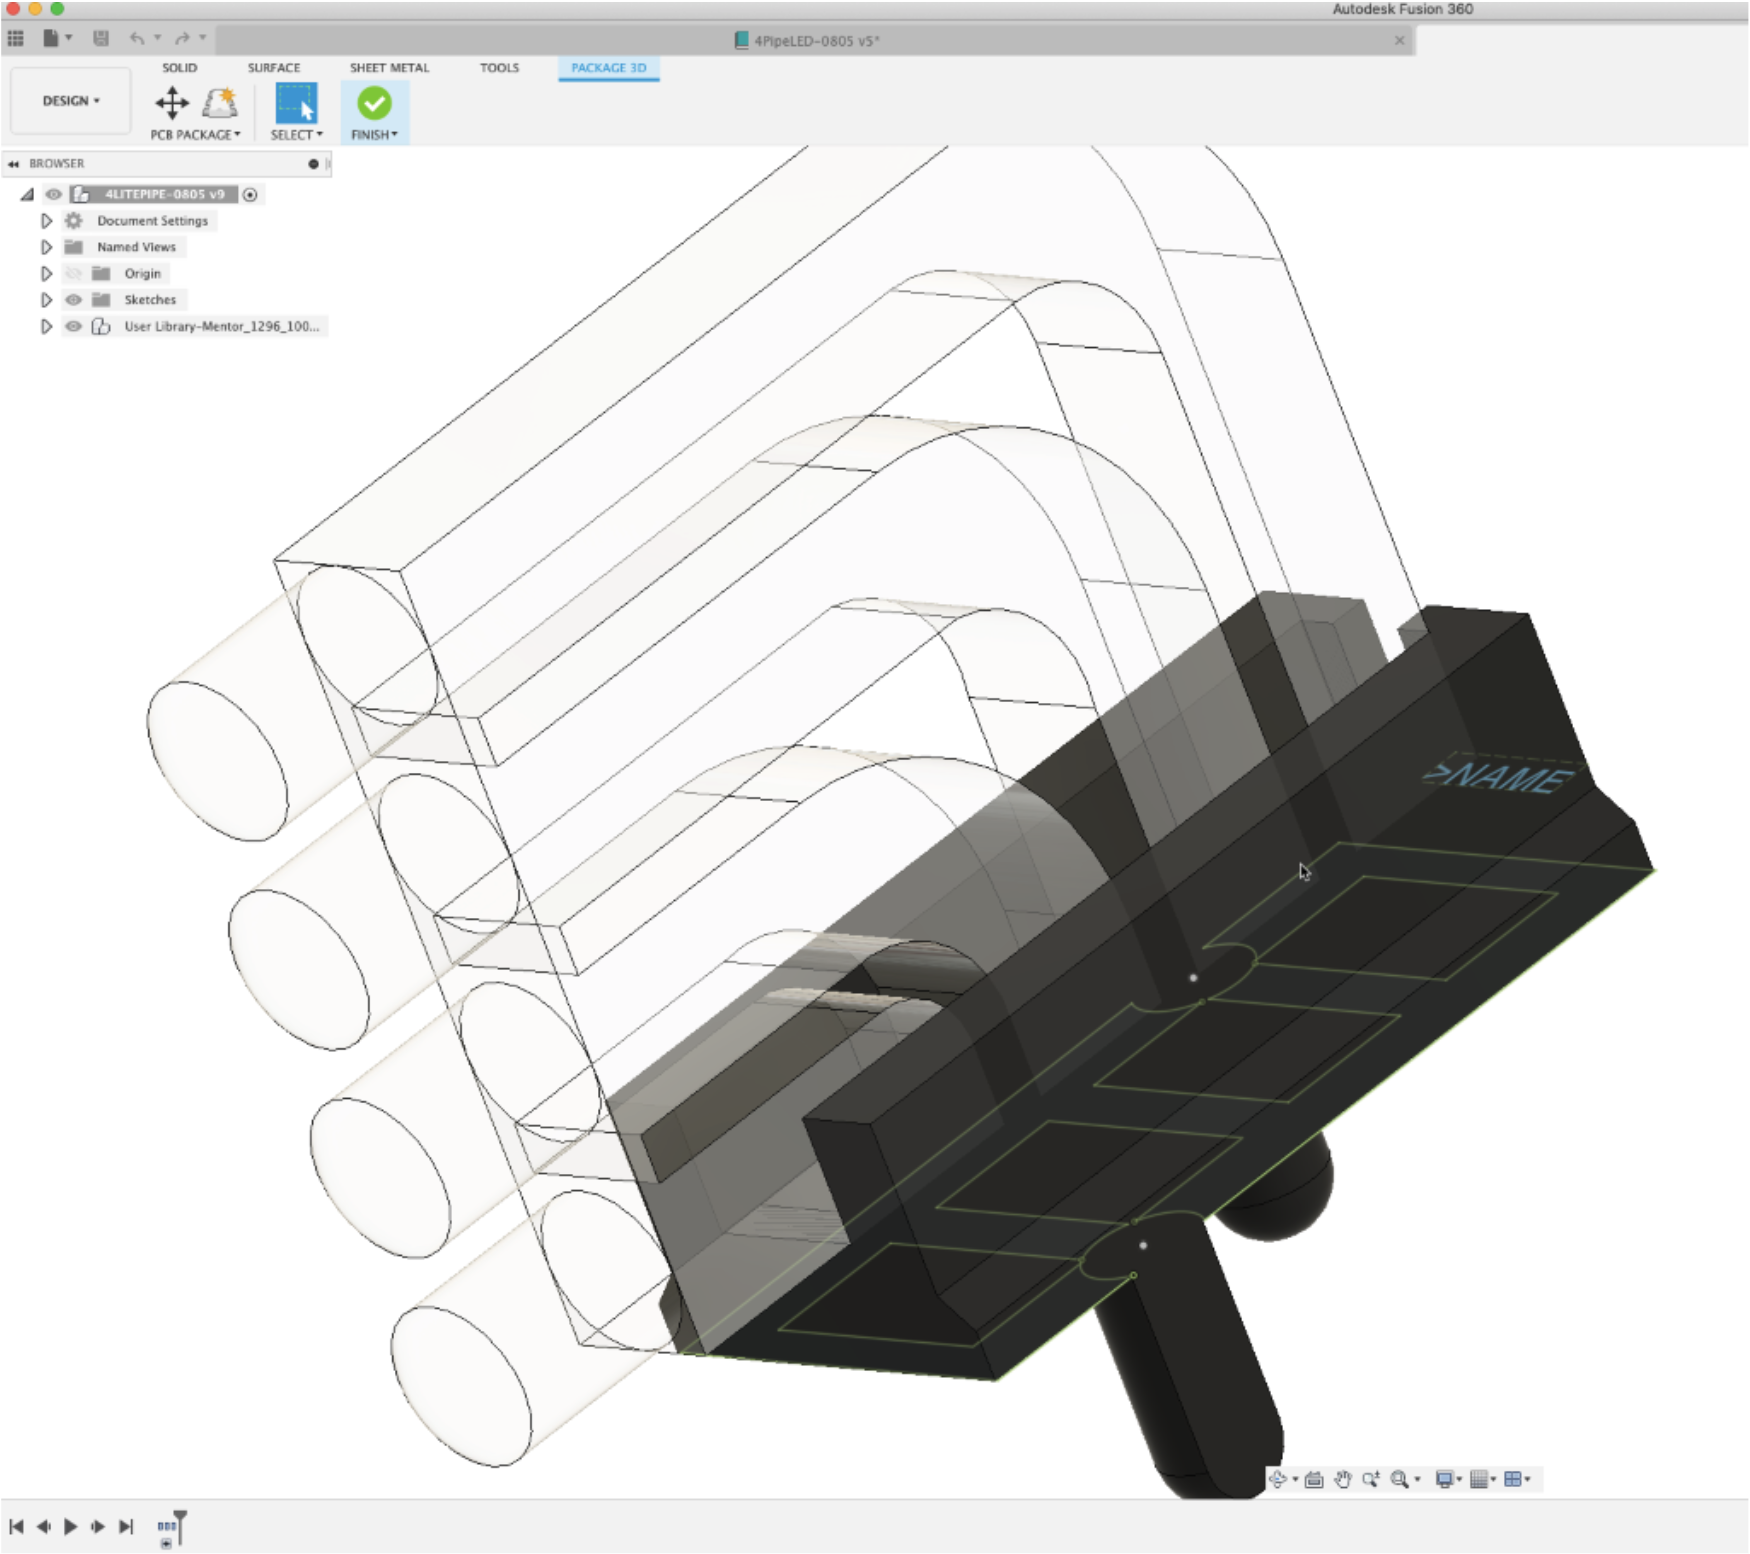Select the Pan hand tool
The width and height of the screenshot is (1750, 1554).
pyautogui.click(x=1342, y=1479)
